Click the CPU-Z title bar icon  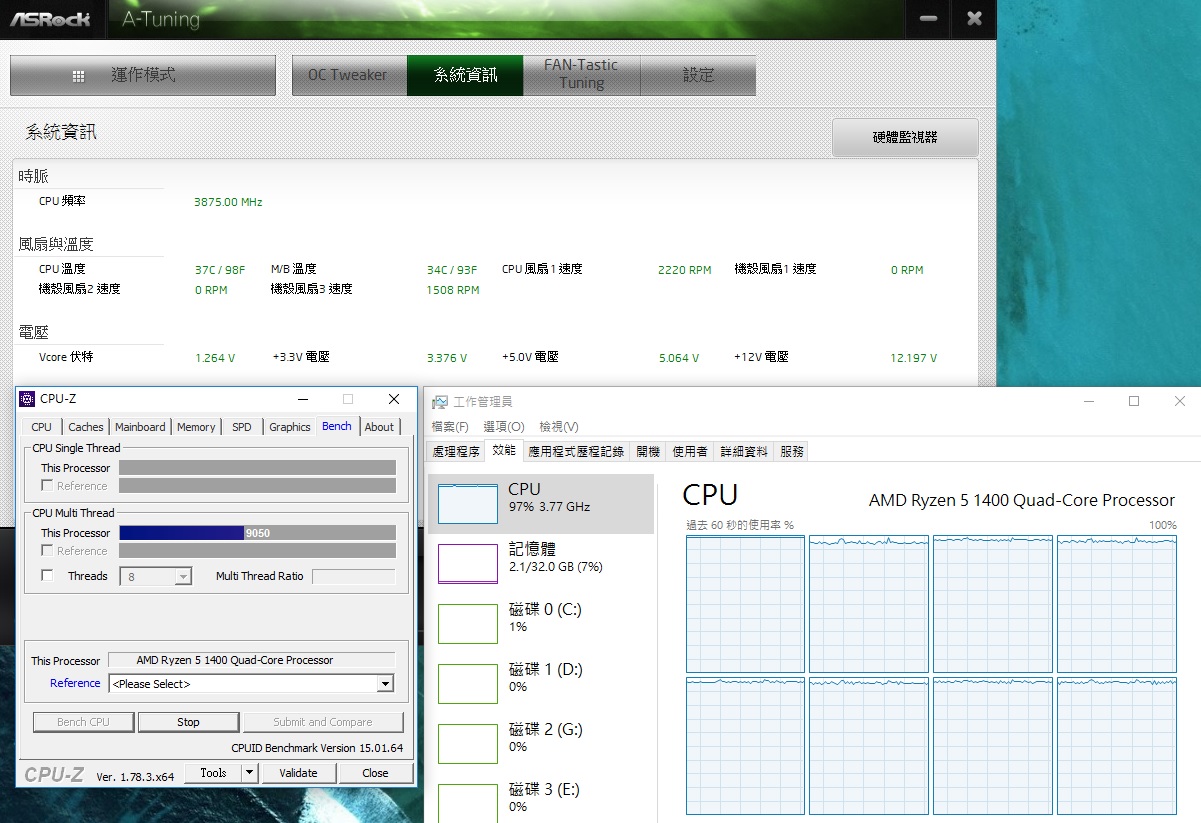28,399
